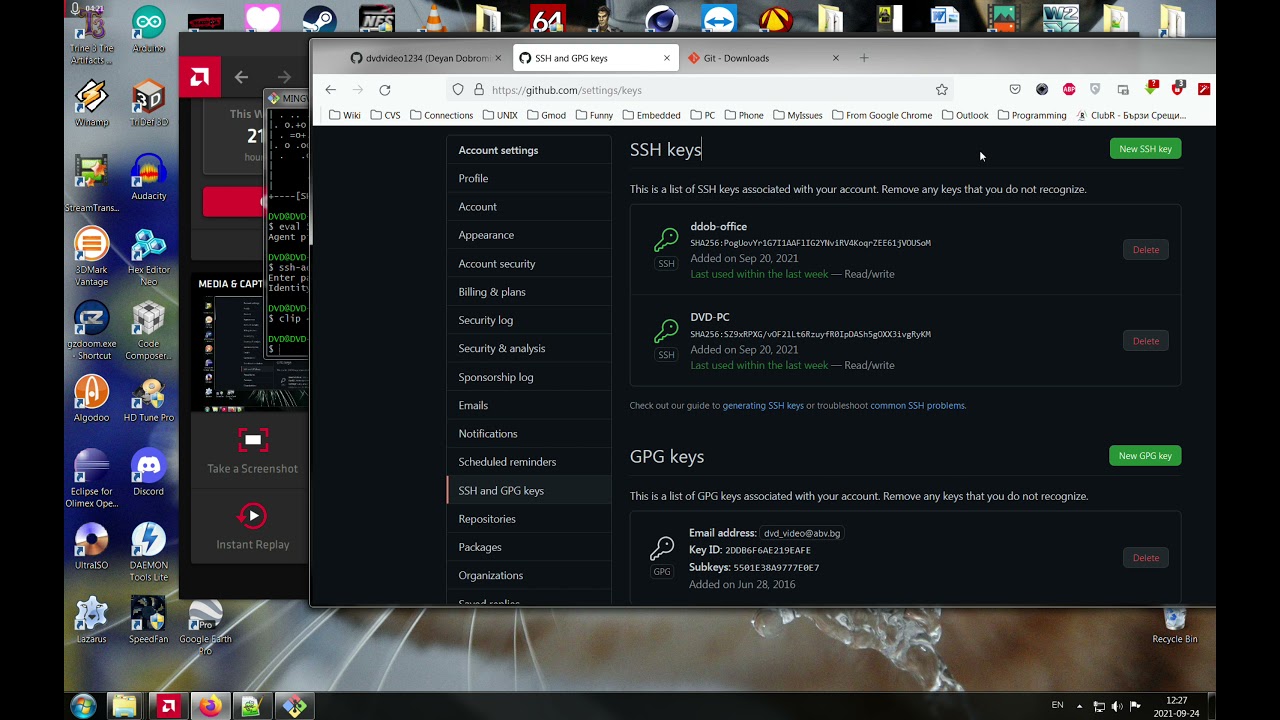Launch Discord from the desktop
1280x720 pixels.
[x=148, y=474]
